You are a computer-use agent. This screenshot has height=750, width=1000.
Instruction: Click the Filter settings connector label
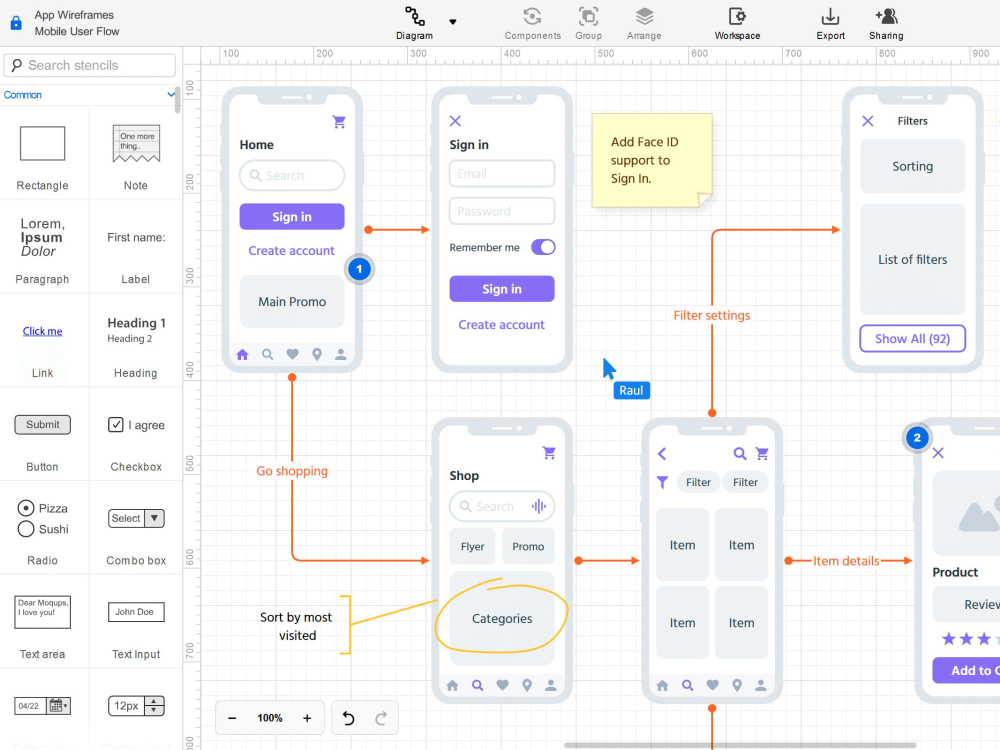pyautogui.click(x=712, y=315)
